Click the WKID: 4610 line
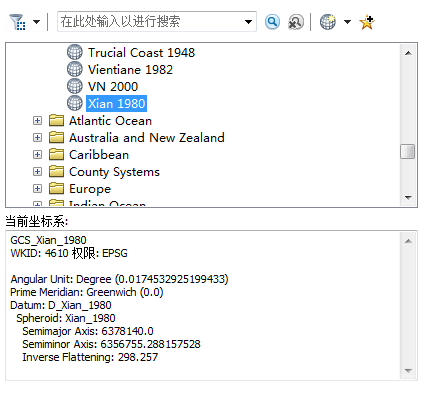Image resolution: width=426 pixels, height=393 pixels. point(69,253)
